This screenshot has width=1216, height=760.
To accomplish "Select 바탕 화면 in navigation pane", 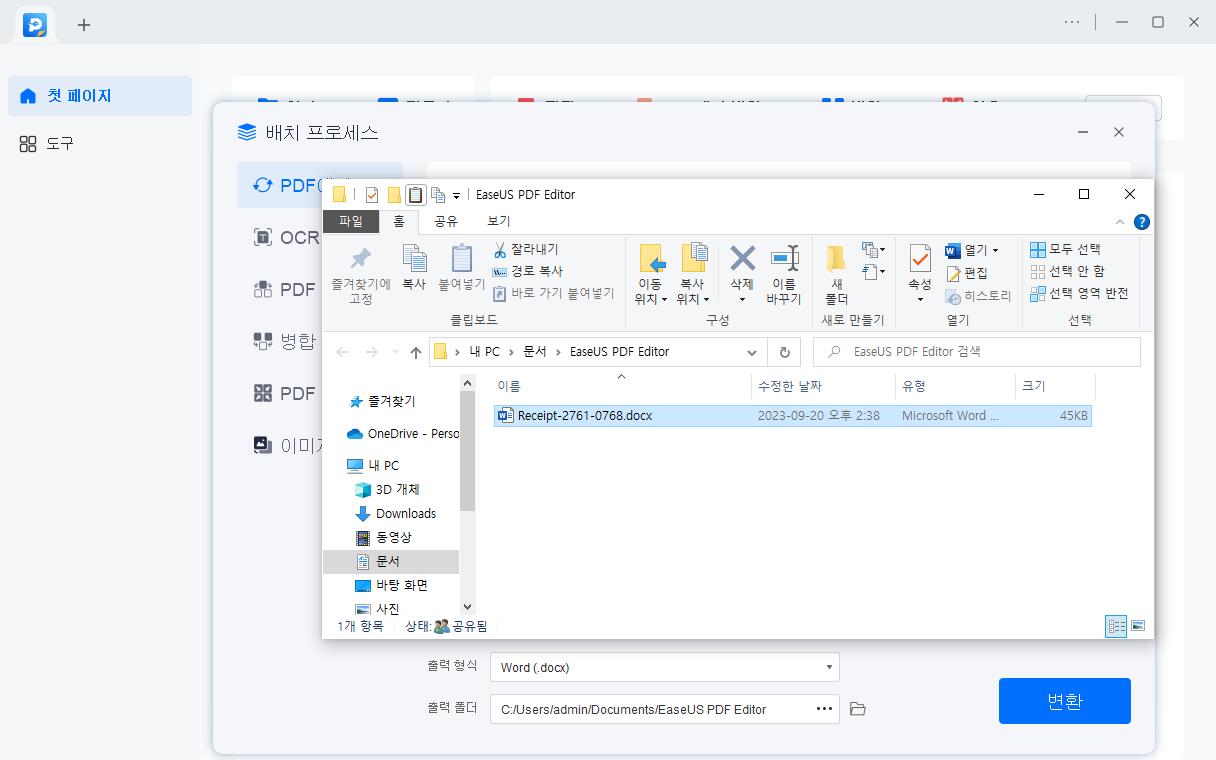I will click(x=392, y=585).
